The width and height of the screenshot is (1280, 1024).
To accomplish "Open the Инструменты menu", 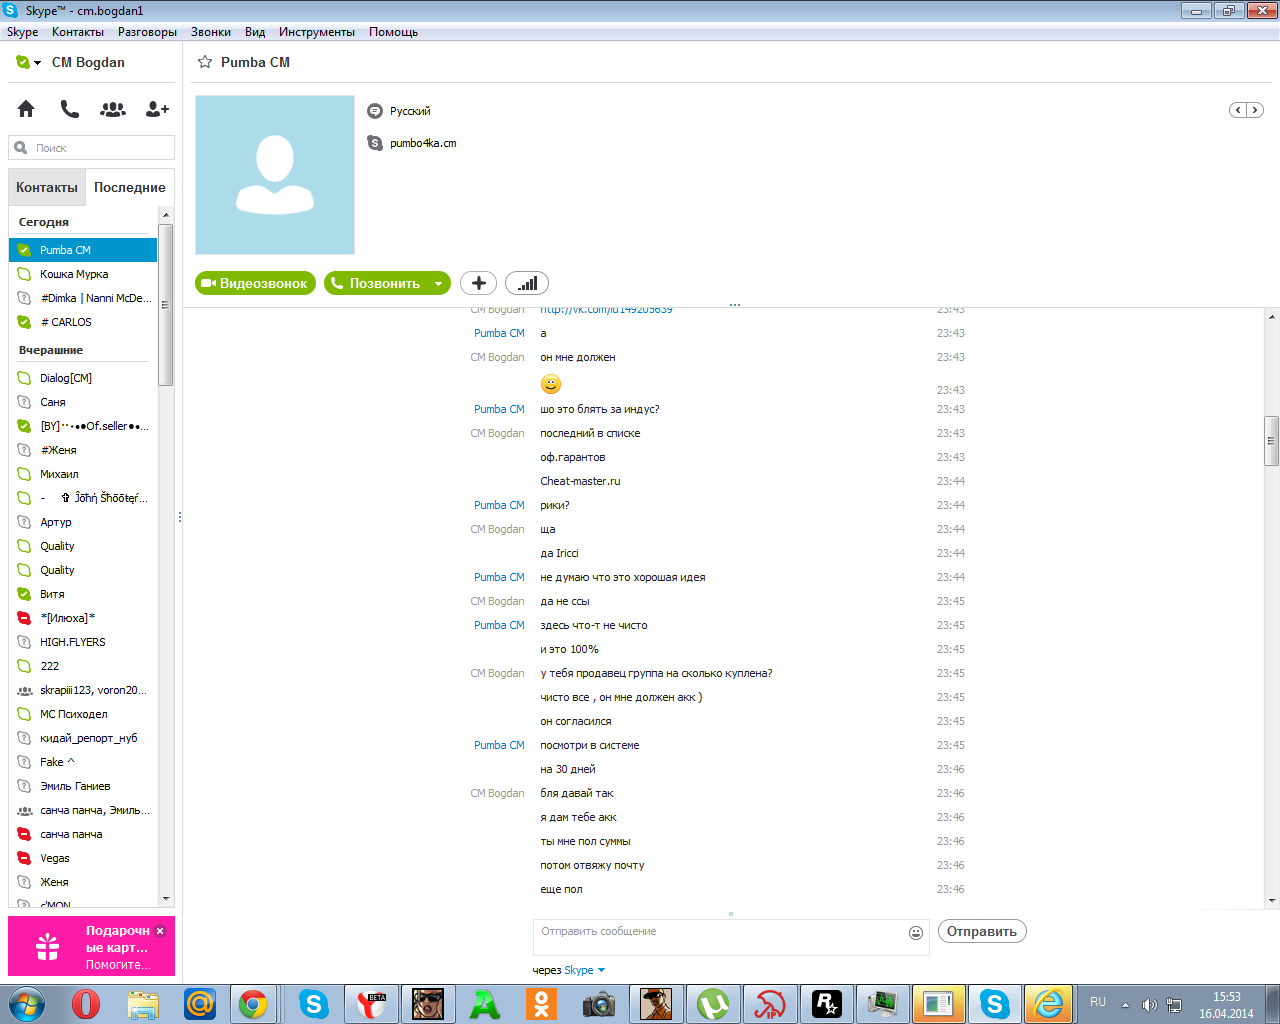I will (317, 32).
